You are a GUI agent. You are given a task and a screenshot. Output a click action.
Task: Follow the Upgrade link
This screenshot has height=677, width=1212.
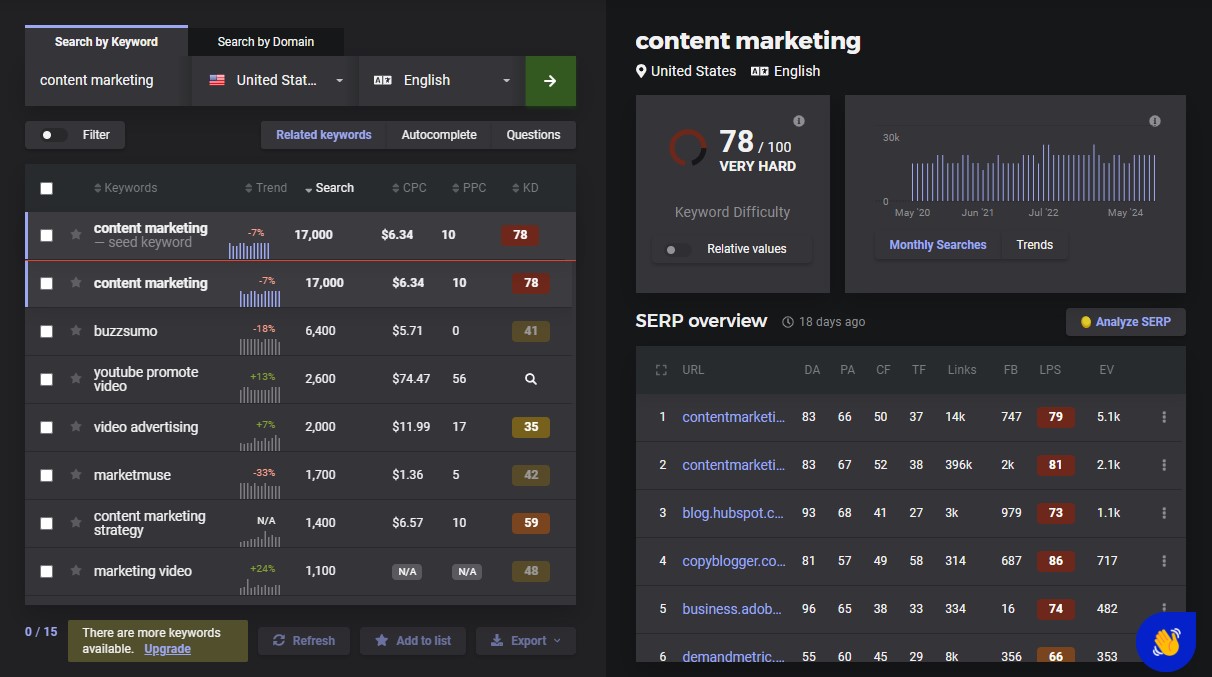point(167,649)
